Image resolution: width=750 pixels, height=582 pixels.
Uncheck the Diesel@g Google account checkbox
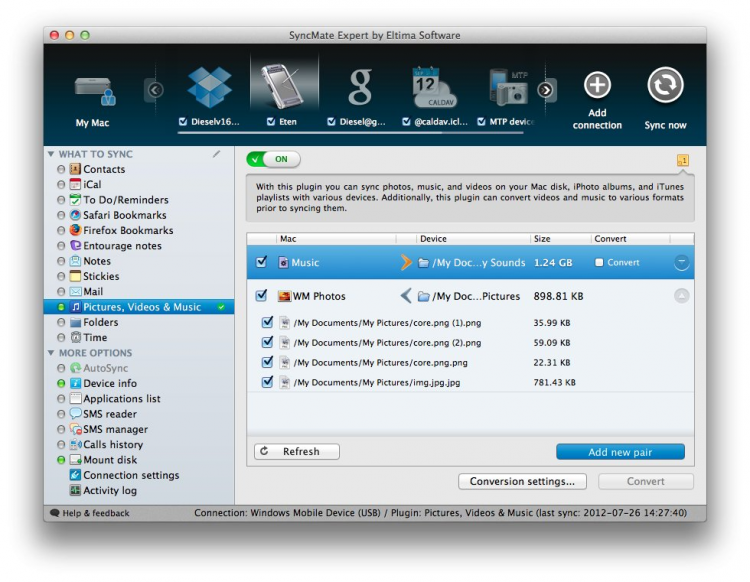331,121
